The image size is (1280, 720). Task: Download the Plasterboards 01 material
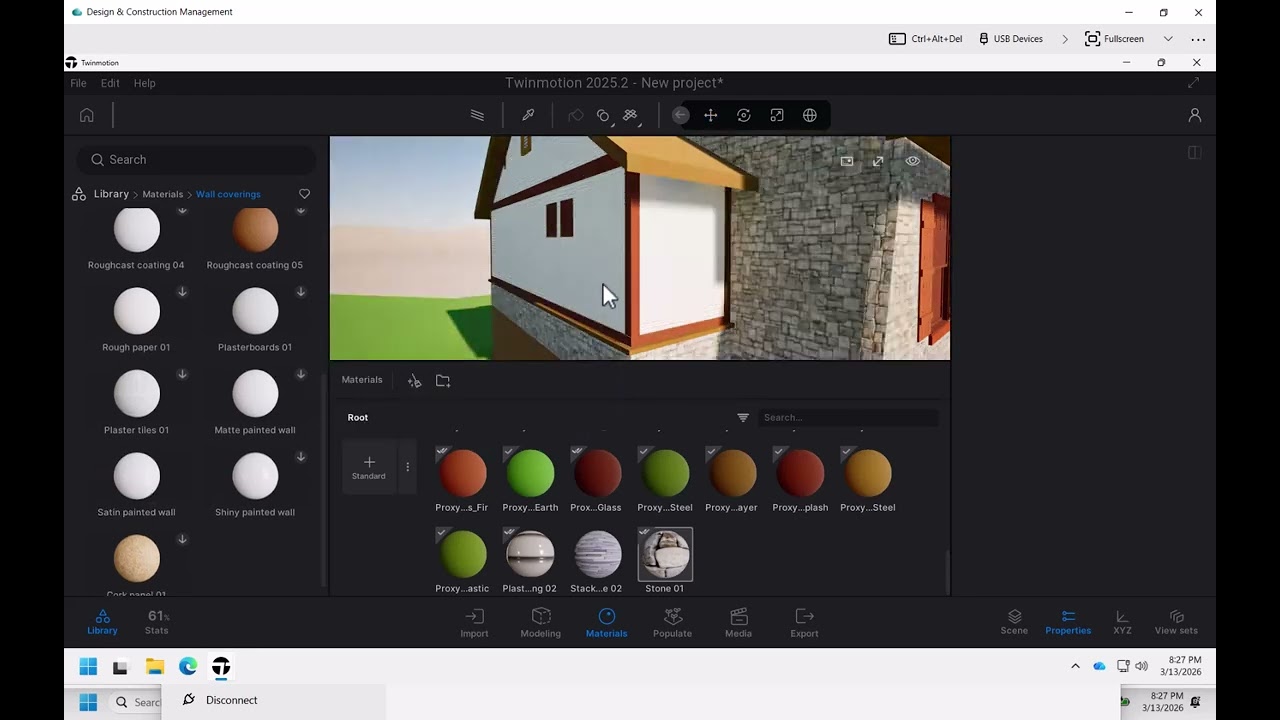tap(301, 292)
